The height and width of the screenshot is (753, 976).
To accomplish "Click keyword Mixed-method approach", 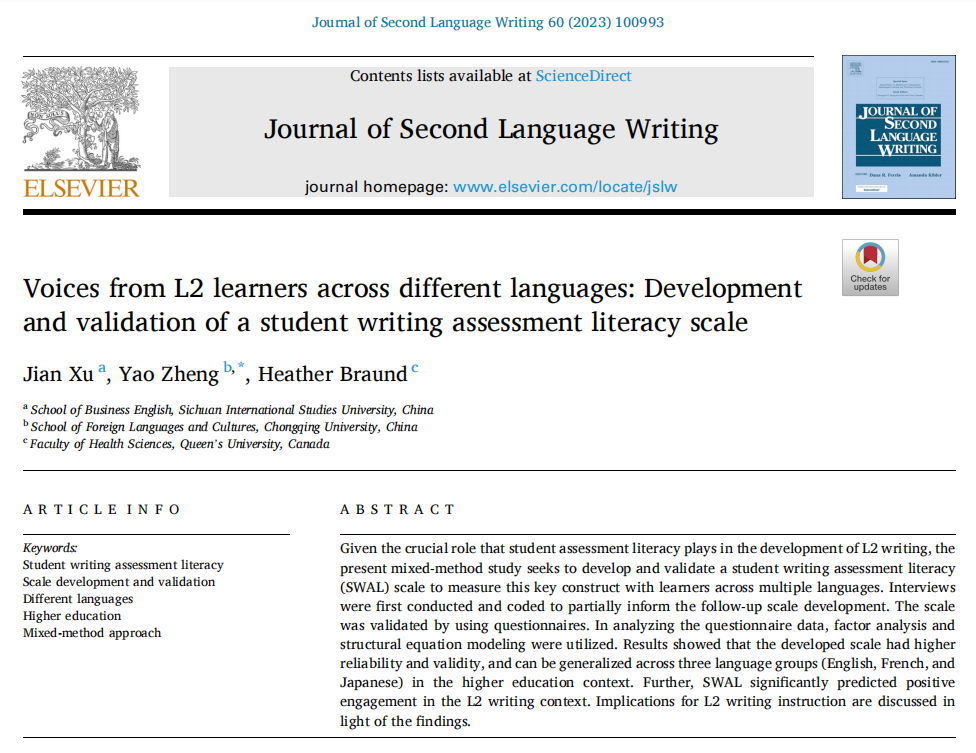I will (x=92, y=632).
